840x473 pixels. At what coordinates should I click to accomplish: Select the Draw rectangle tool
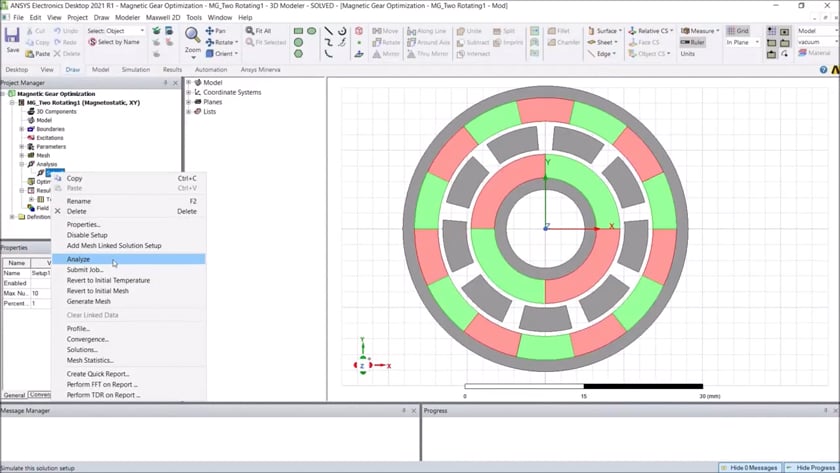pyautogui.click(x=298, y=31)
